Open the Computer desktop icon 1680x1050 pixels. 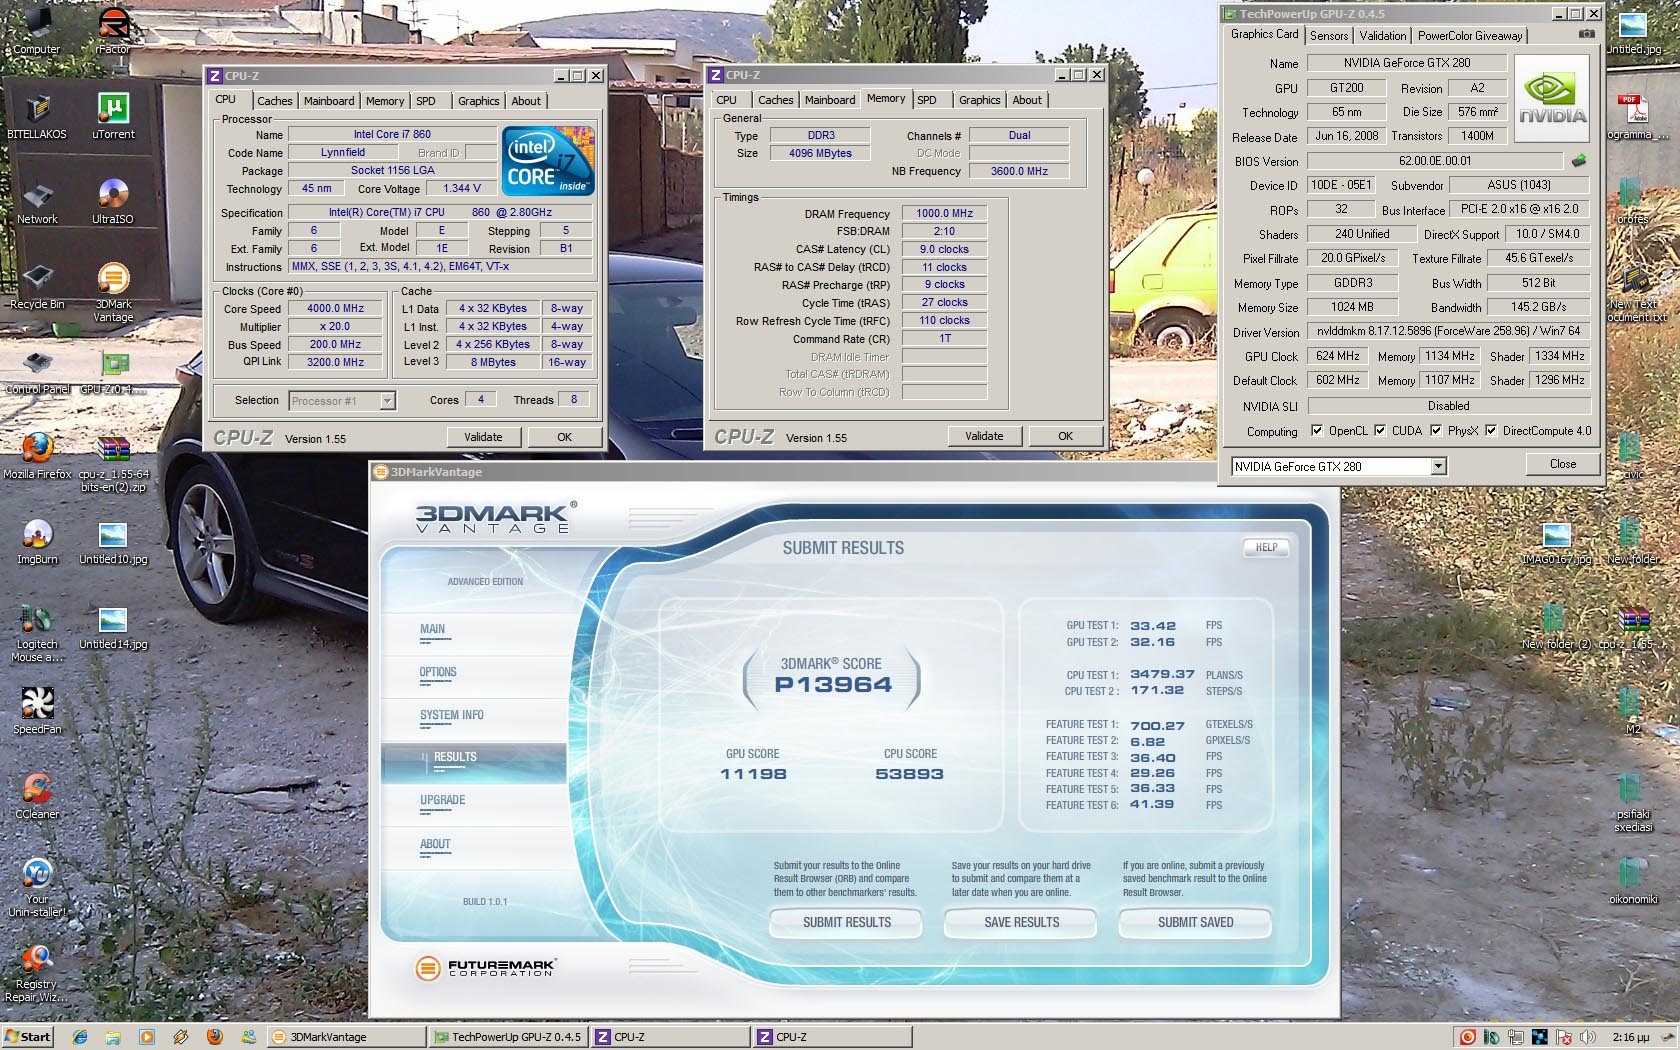click(36, 30)
